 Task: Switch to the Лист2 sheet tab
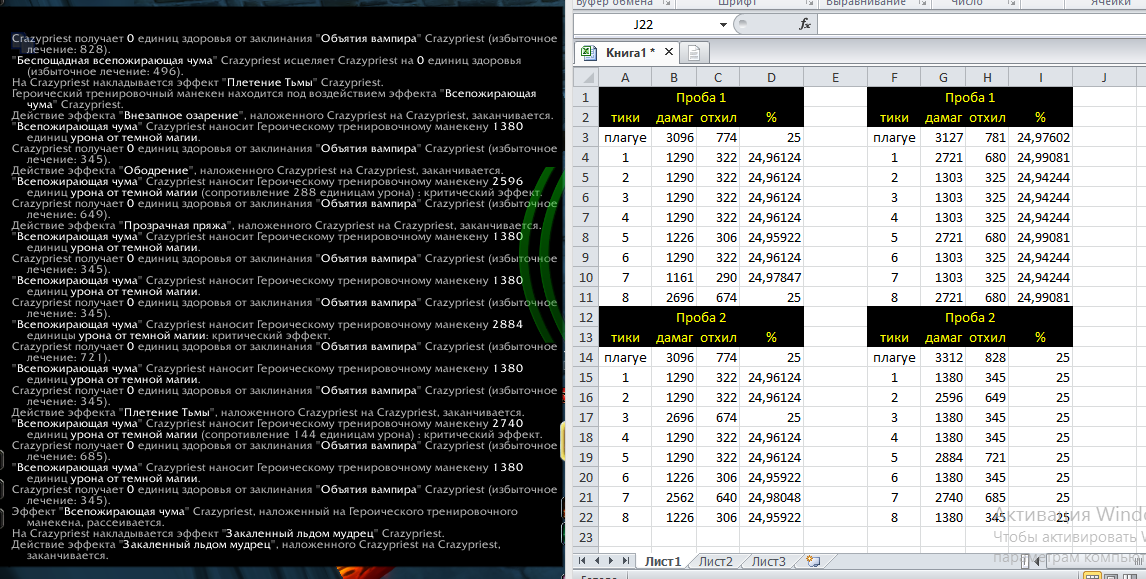[x=715, y=561]
